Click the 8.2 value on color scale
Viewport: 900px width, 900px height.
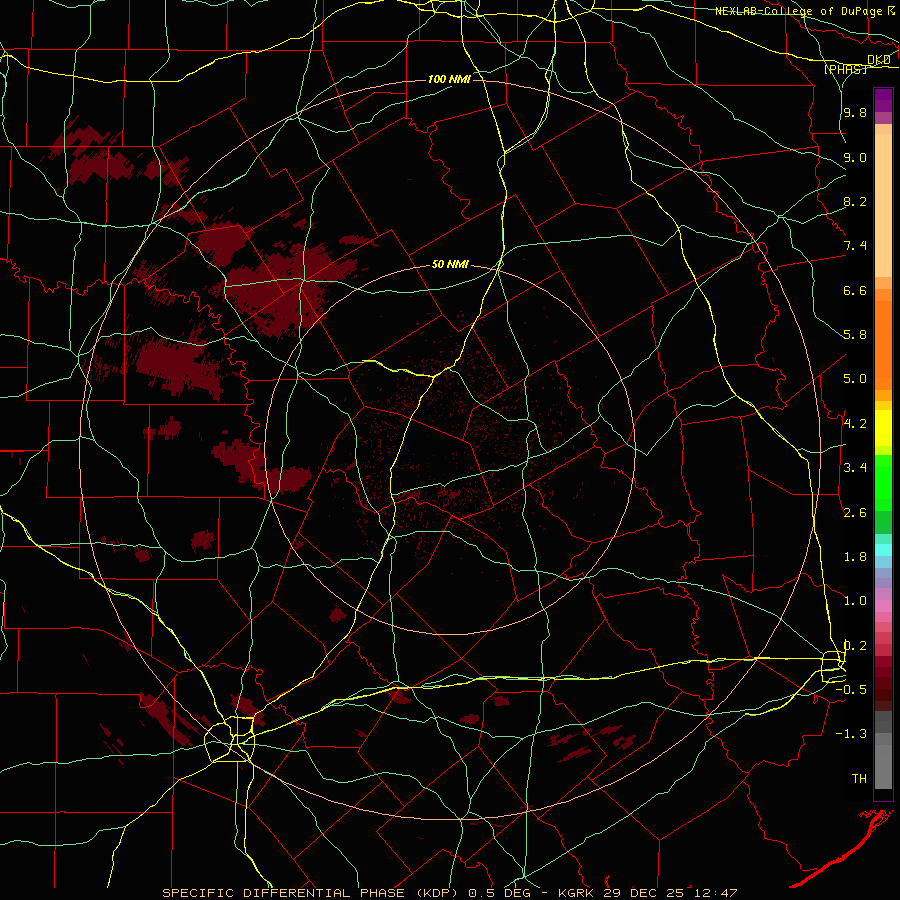pos(855,201)
